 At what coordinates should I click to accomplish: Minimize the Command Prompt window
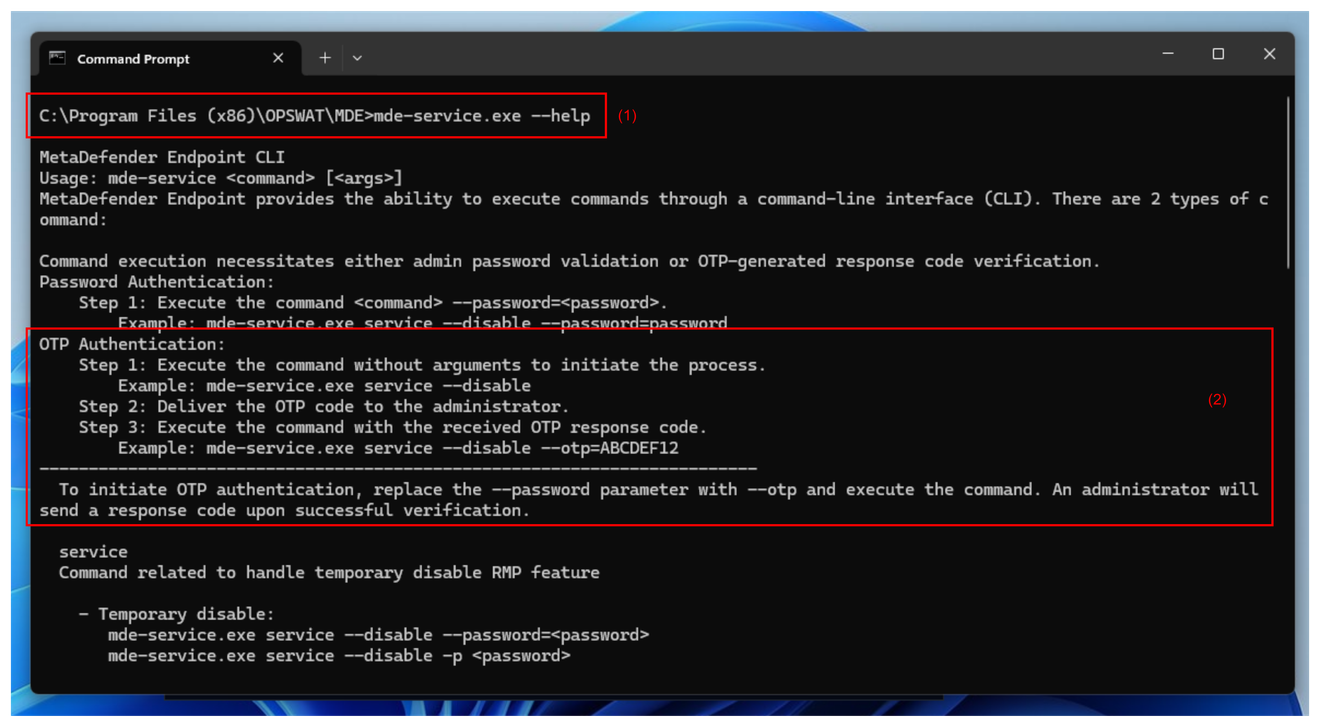point(1167,54)
